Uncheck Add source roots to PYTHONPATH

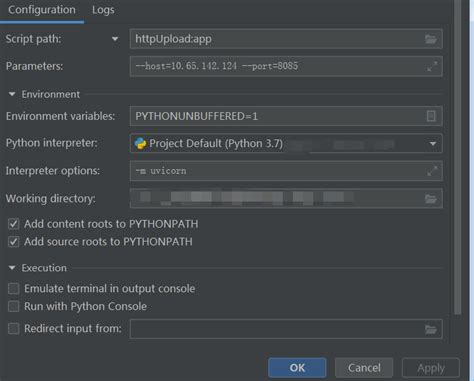pos(14,242)
